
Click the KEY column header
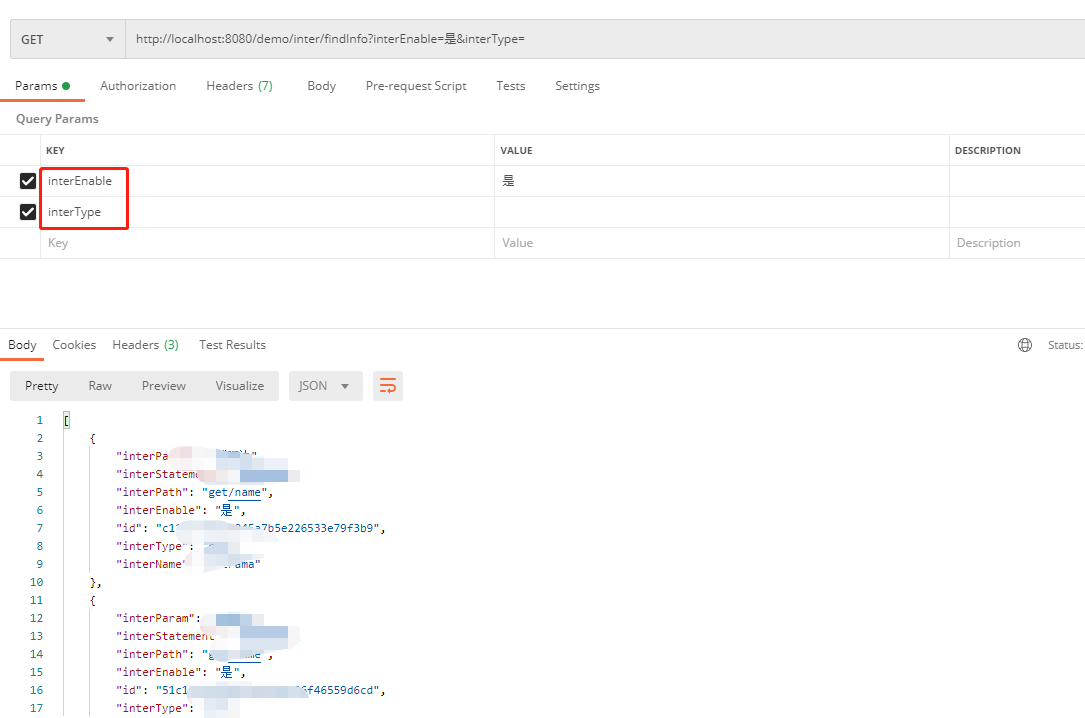(x=55, y=151)
